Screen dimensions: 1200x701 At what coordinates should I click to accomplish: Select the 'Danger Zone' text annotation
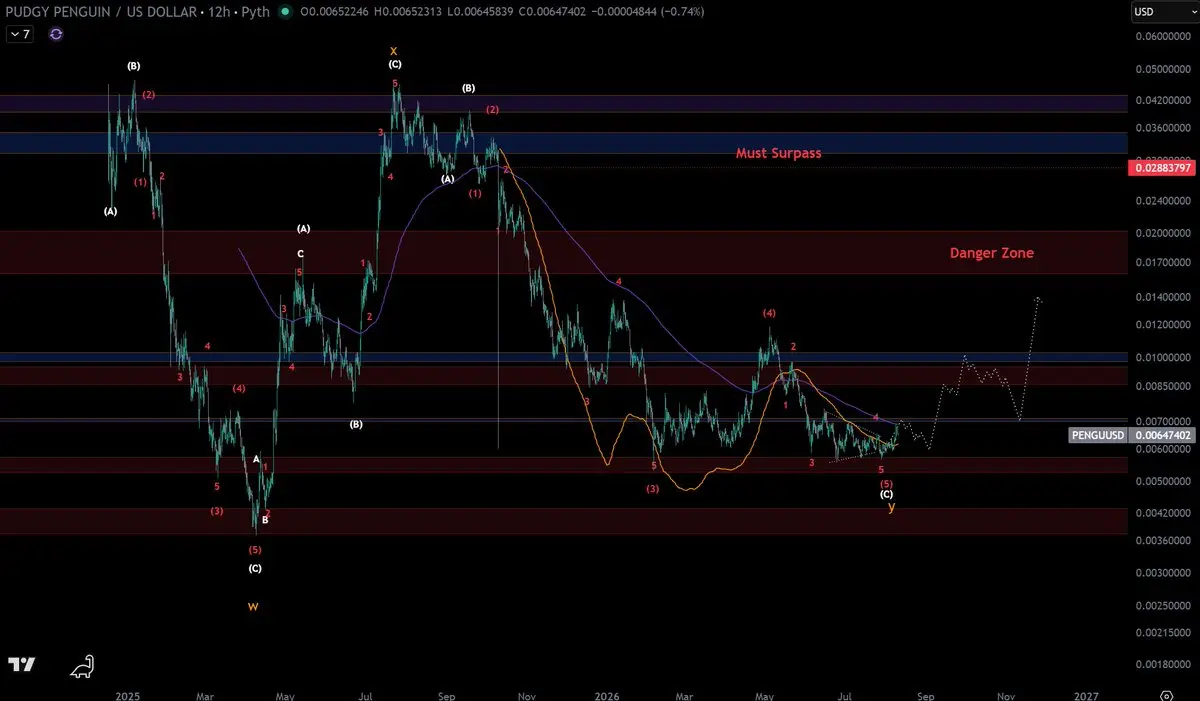991,253
